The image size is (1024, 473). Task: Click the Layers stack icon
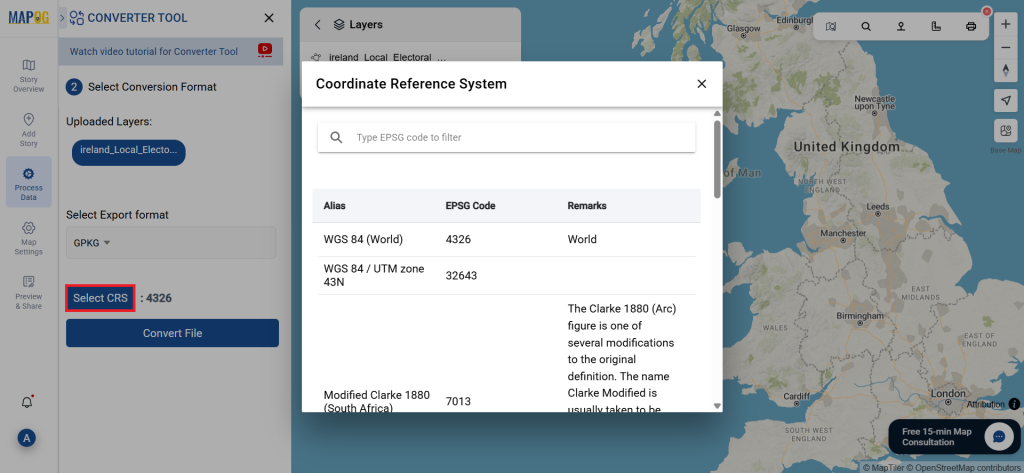(x=339, y=25)
